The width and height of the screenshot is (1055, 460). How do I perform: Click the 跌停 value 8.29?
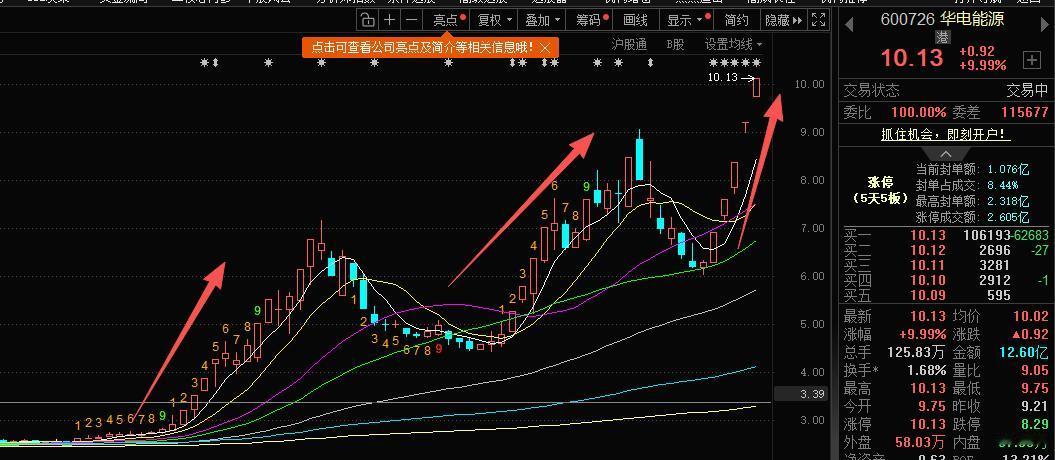pyautogui.click(x=1033, y=424)
